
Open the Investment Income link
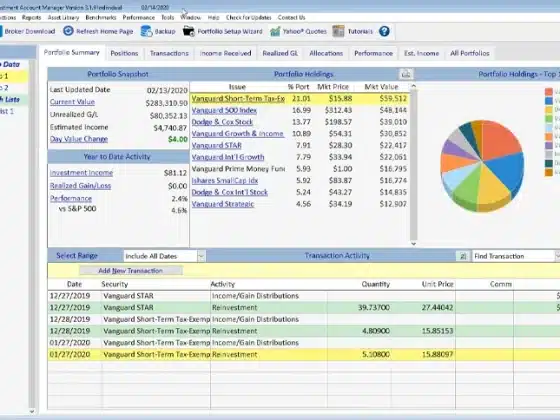(x=81, y=173)
